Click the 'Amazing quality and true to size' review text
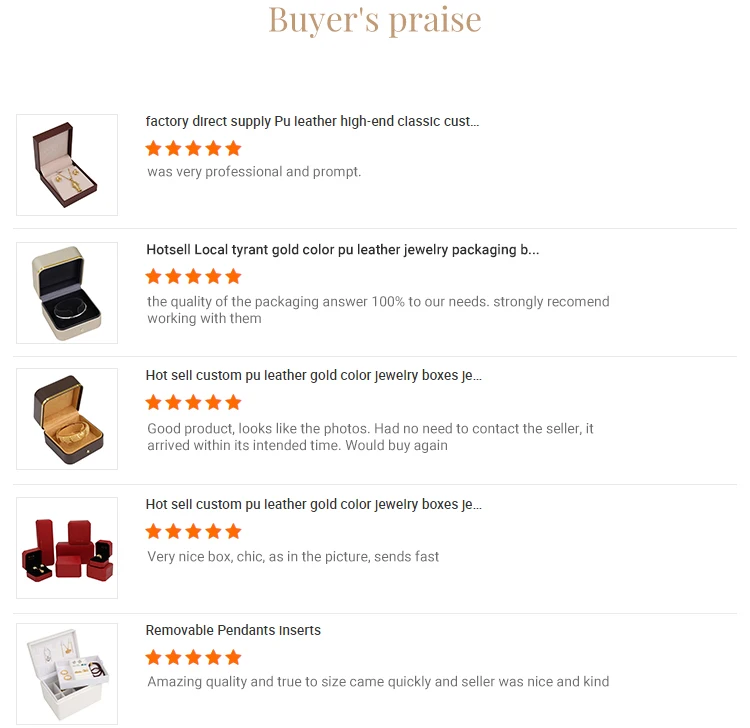 [378, 681]
